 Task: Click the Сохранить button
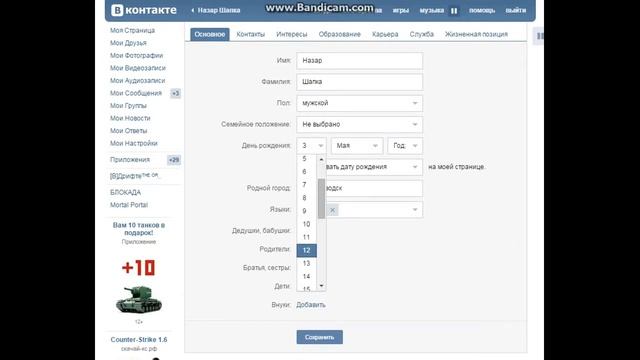[x=320, y=337]
